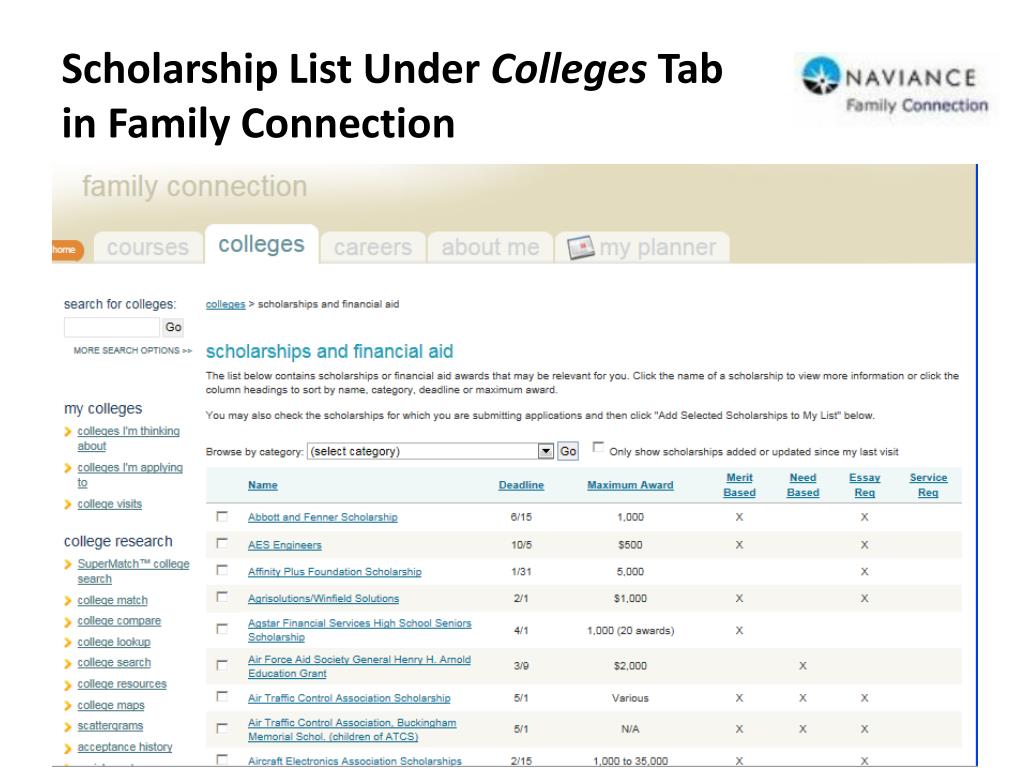
Task: Open Affinity Plus Foundation Scholarship link
Action: pos(334,572)
